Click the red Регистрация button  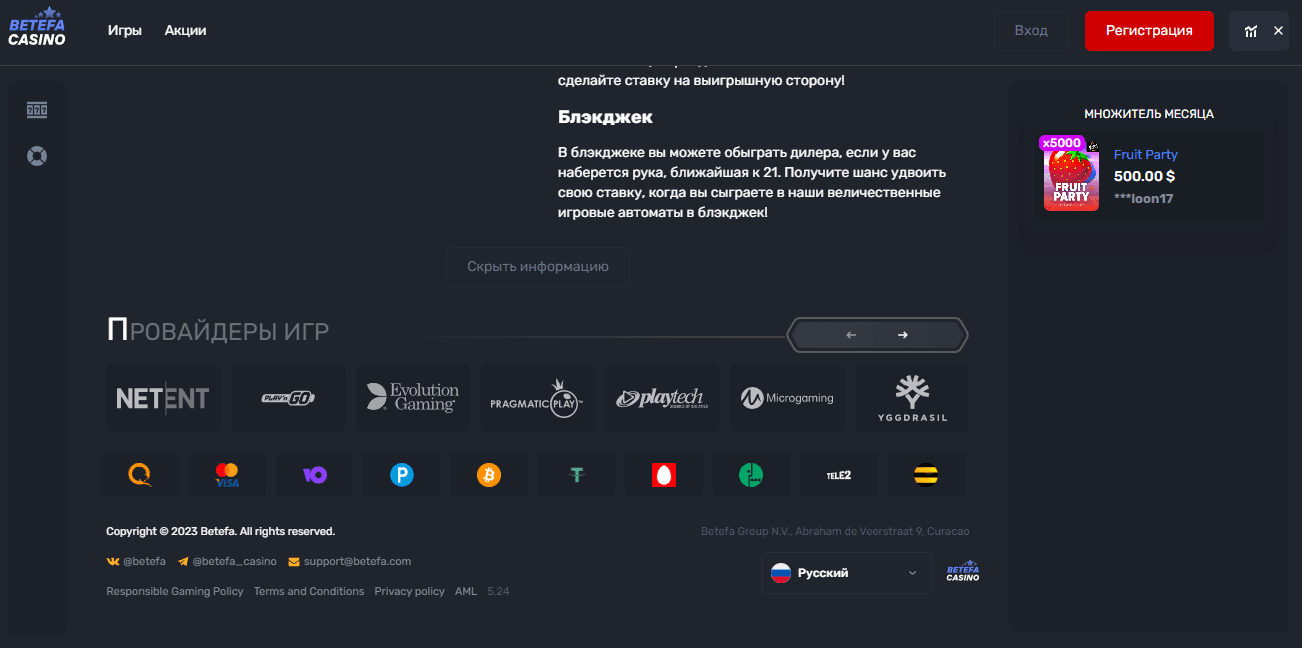[x=1149, y=31]
